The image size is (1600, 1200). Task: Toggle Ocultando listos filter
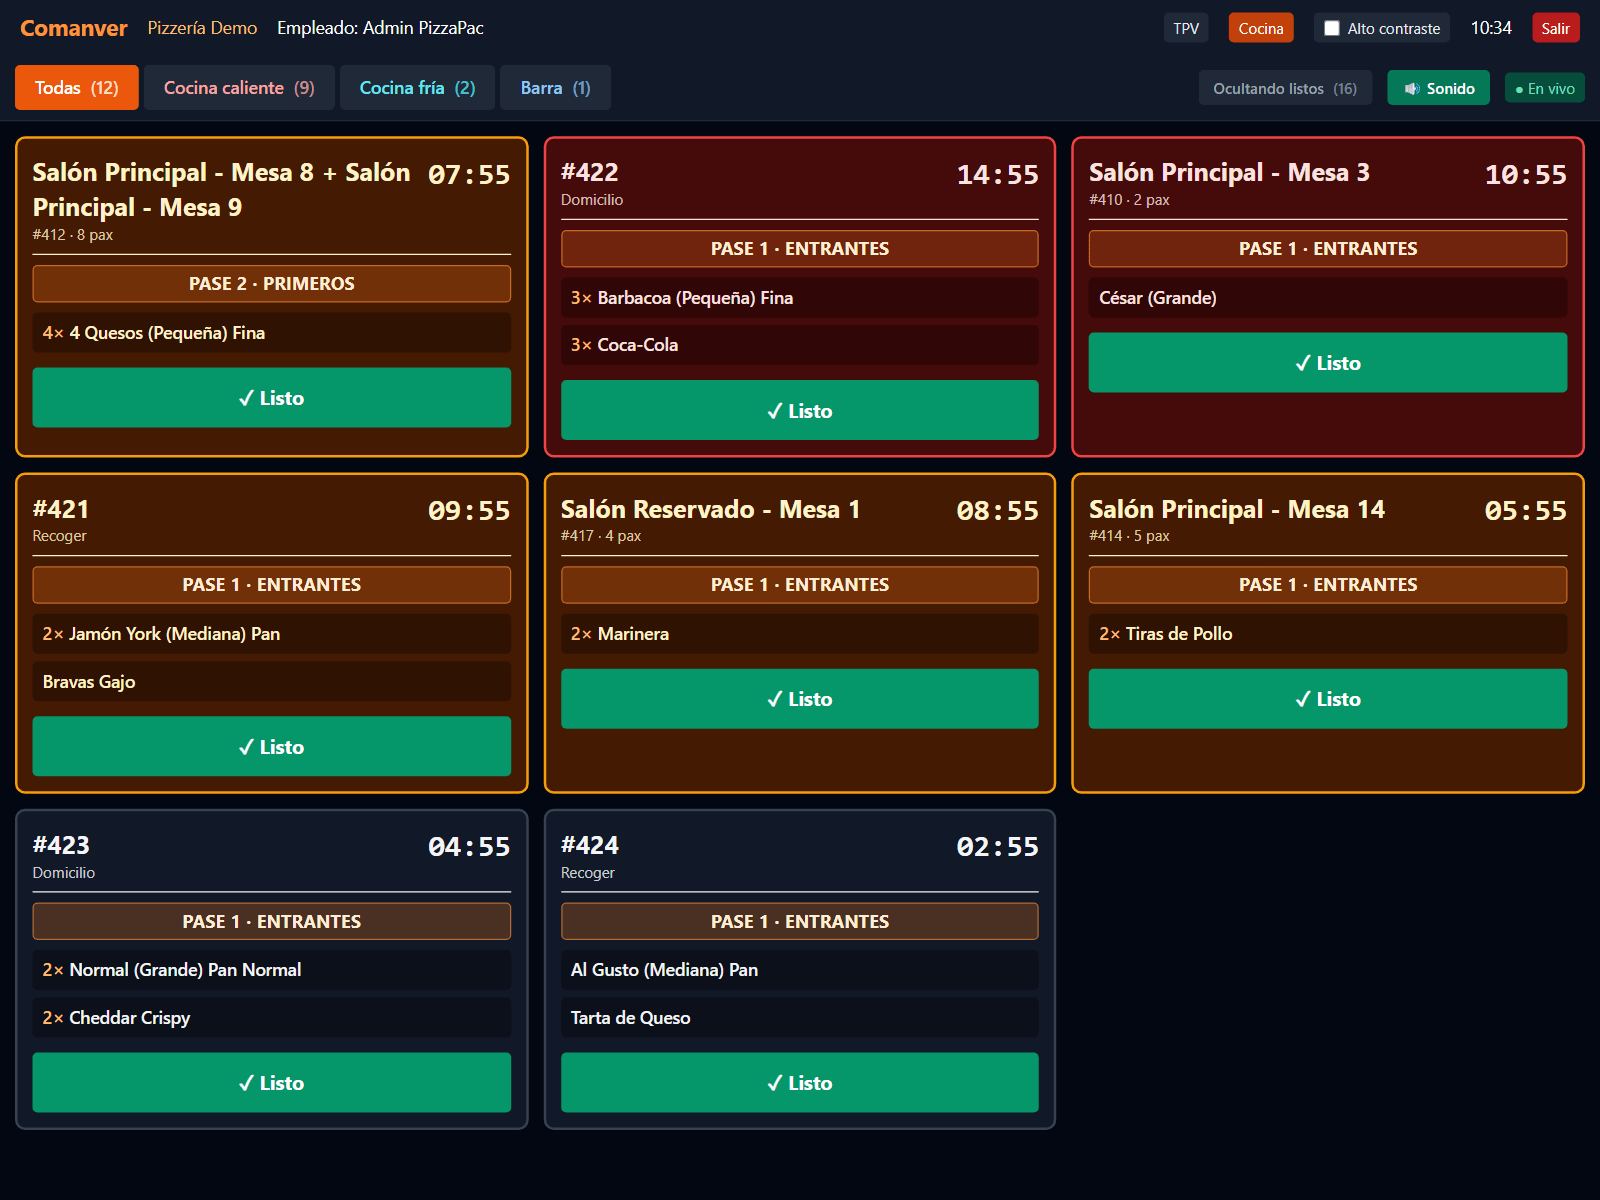click(x=1285, y=88)
